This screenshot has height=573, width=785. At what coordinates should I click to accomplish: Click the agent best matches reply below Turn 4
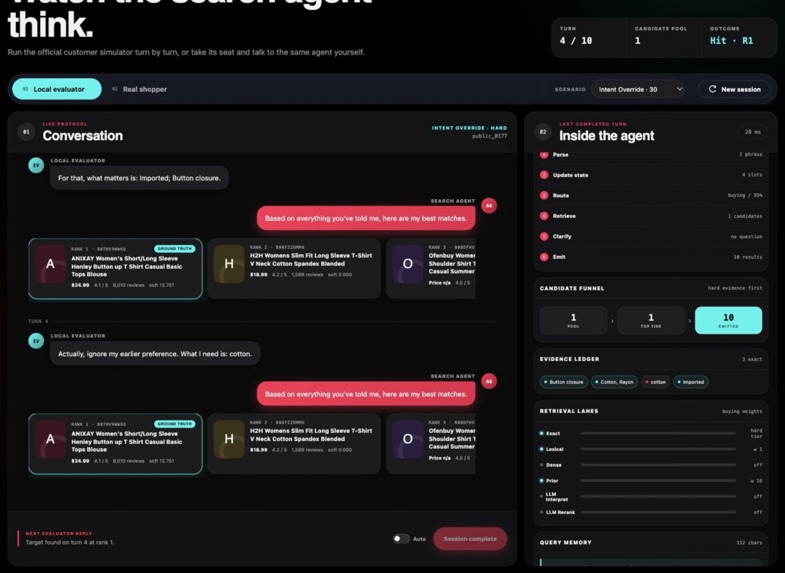366,394
